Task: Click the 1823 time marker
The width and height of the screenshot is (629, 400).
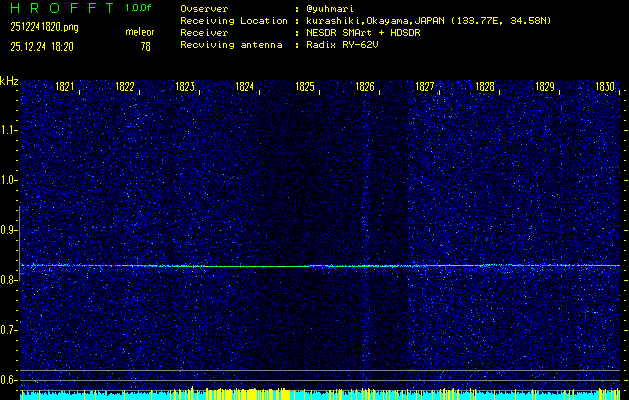Action: pos(186,87)
